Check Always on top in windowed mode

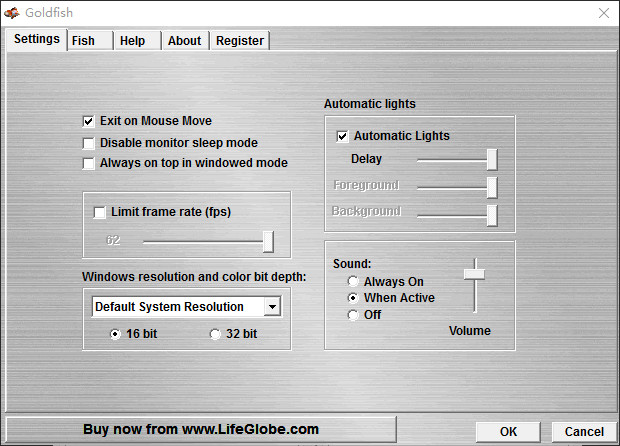coord(89,163)
